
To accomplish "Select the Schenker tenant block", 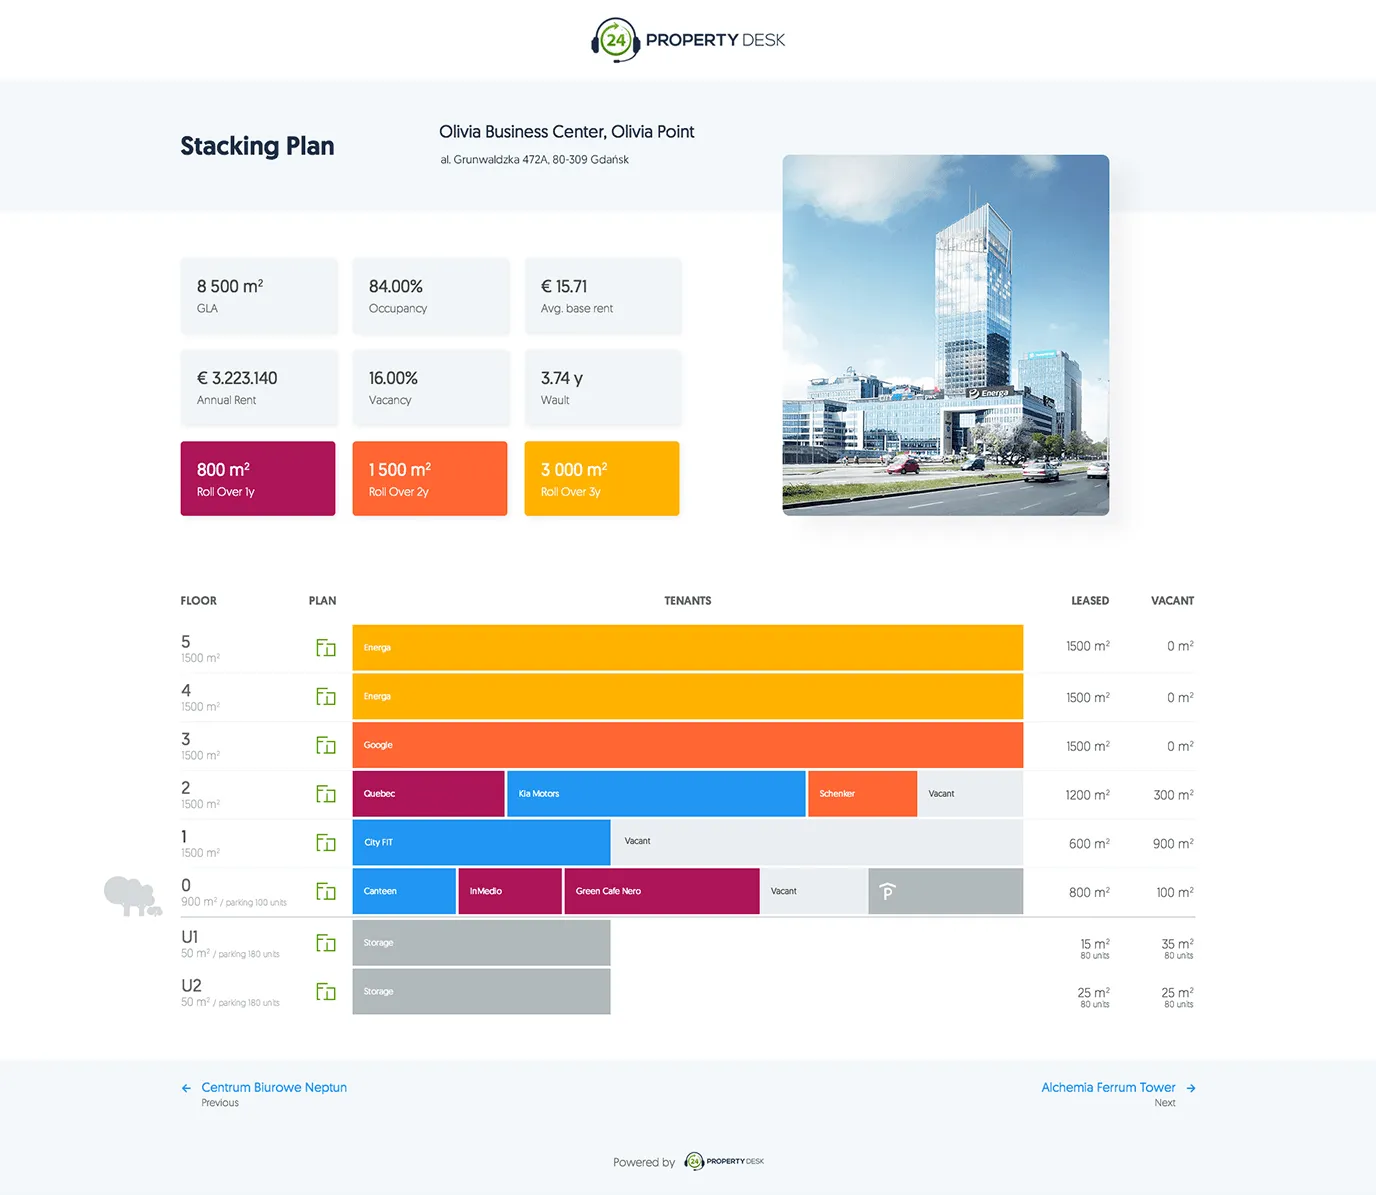I will pyautogui.click(x=862, y=794).
